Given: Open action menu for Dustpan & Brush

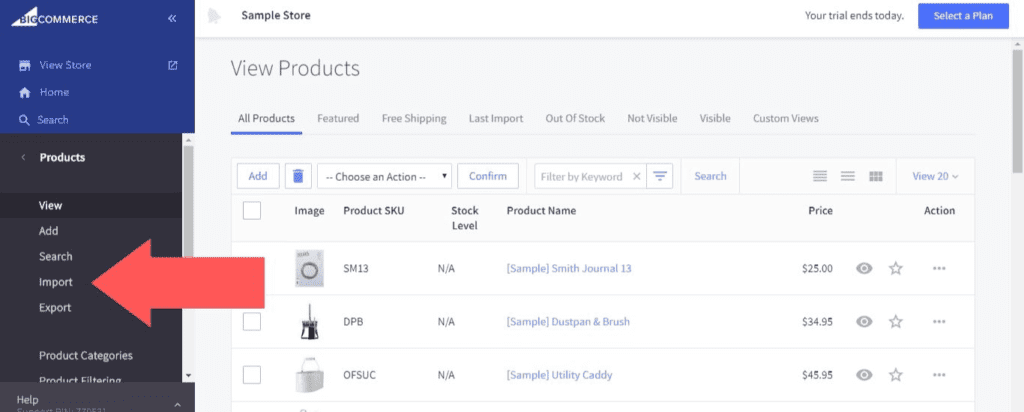Looking at the screenshot, I should click(x=939, y=322).
